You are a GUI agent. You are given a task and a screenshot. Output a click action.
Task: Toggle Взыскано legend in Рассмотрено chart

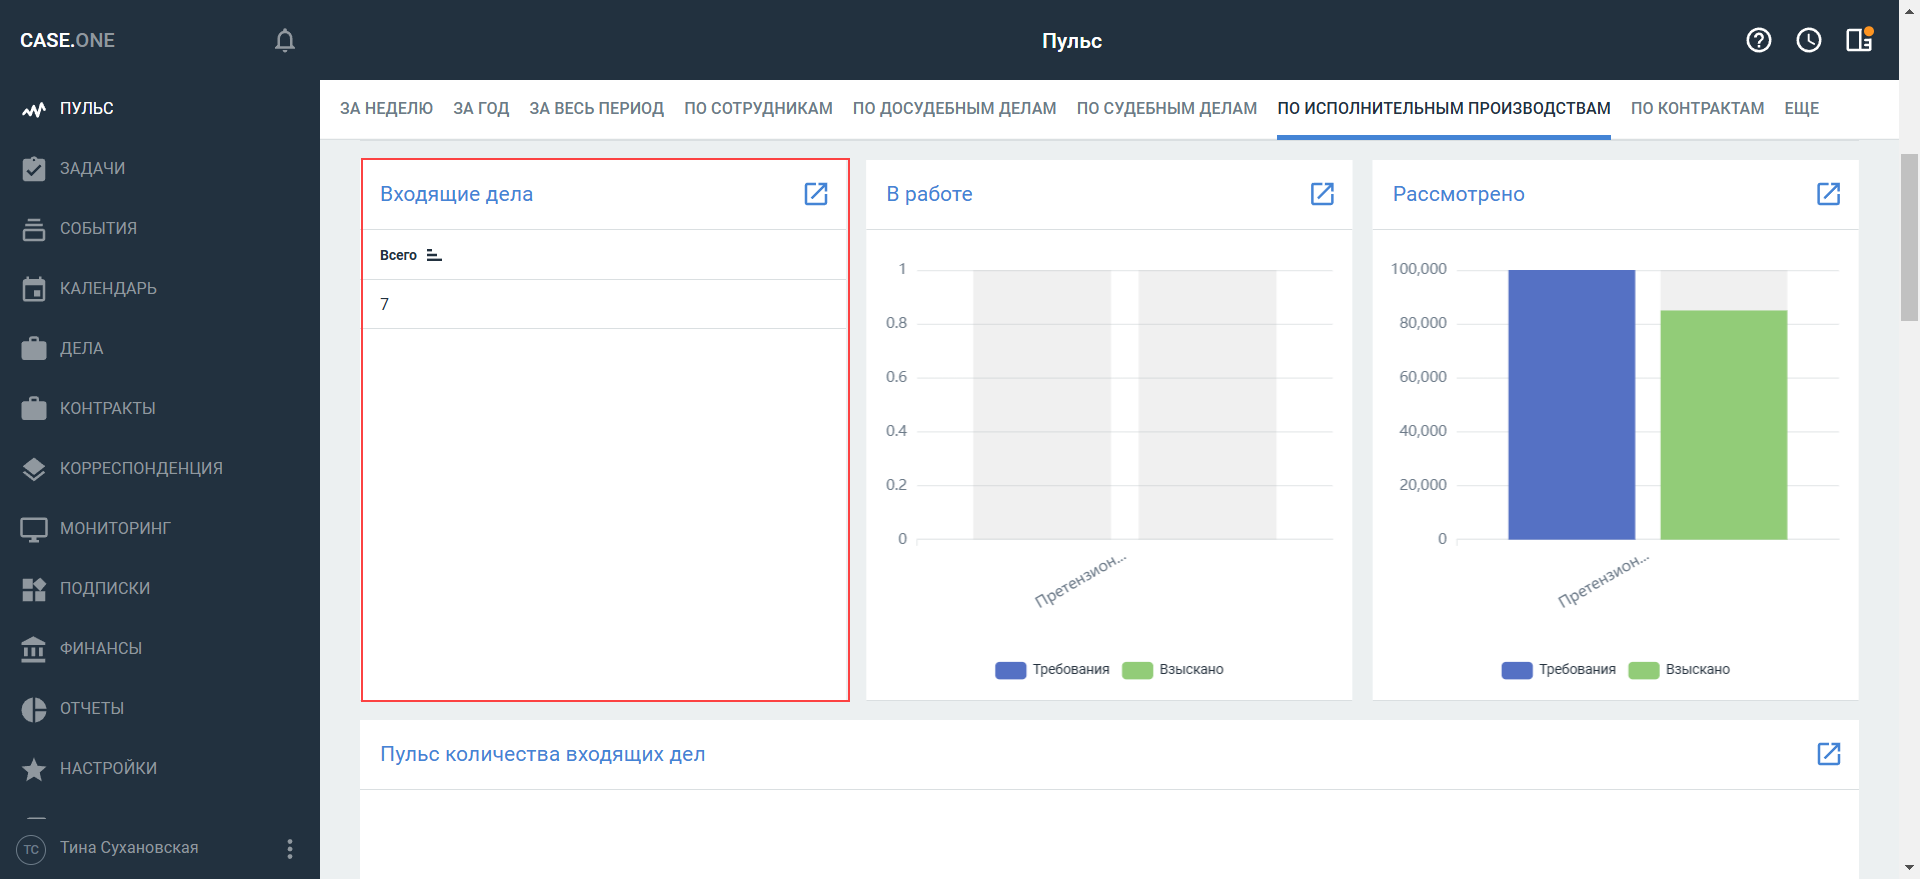click(x=1679, y=670)
